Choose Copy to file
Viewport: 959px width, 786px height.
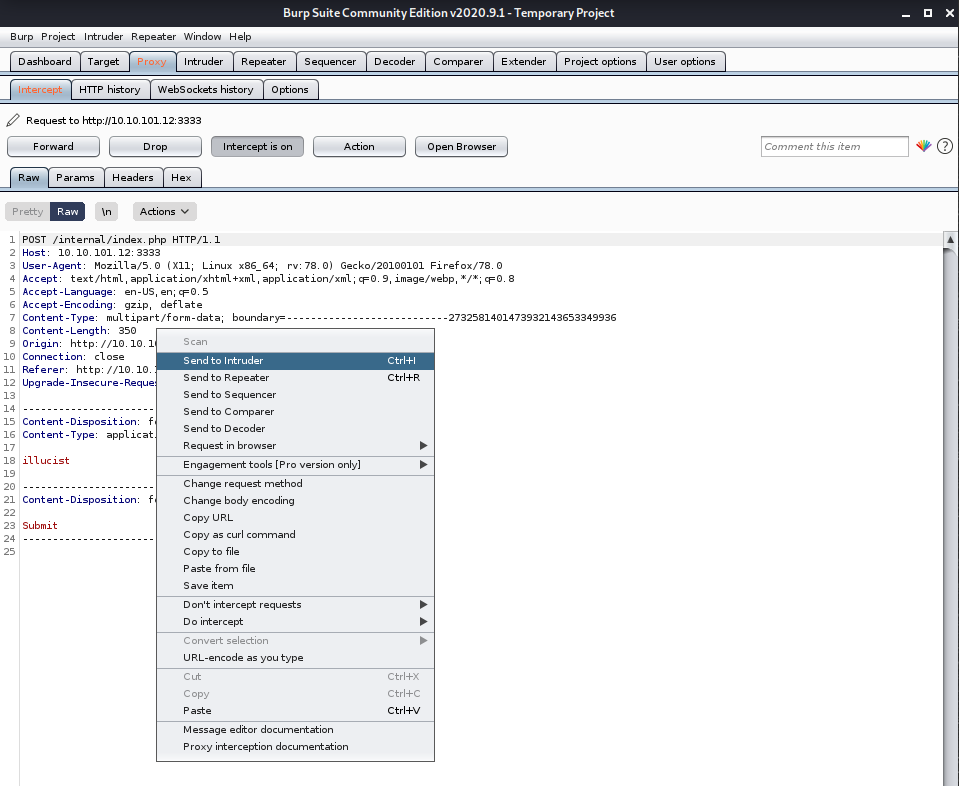[x=295, y=552]
